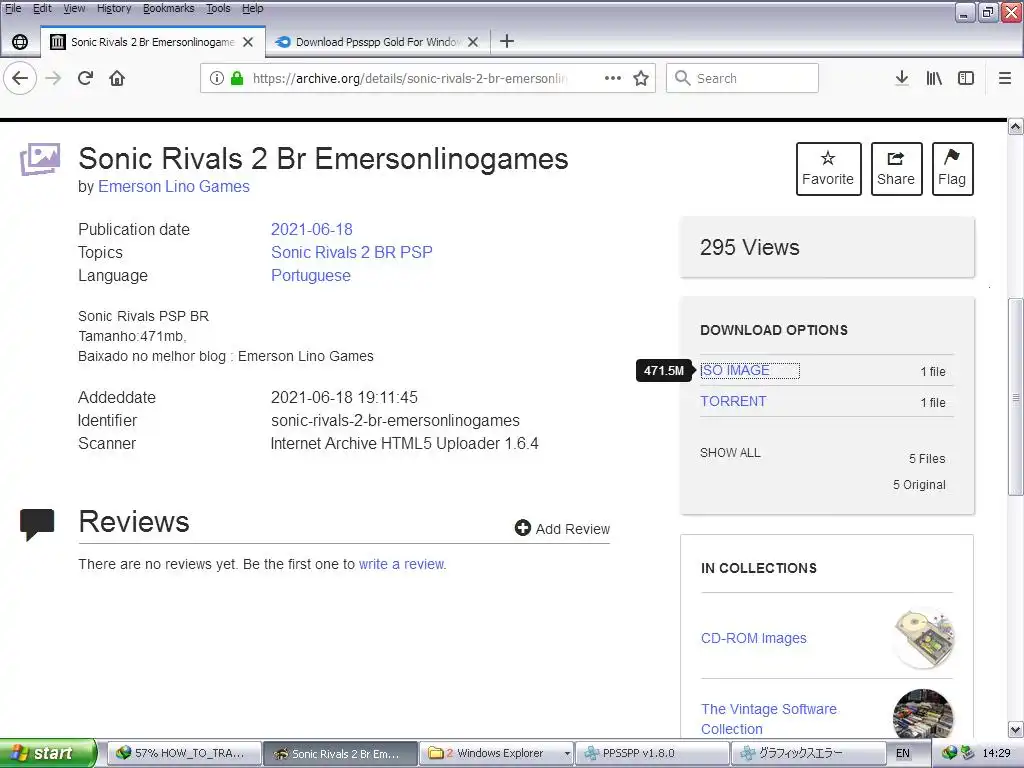Toggle the sidebar icon
Viewport: 1024px width, 768px height.
point(966,78)
